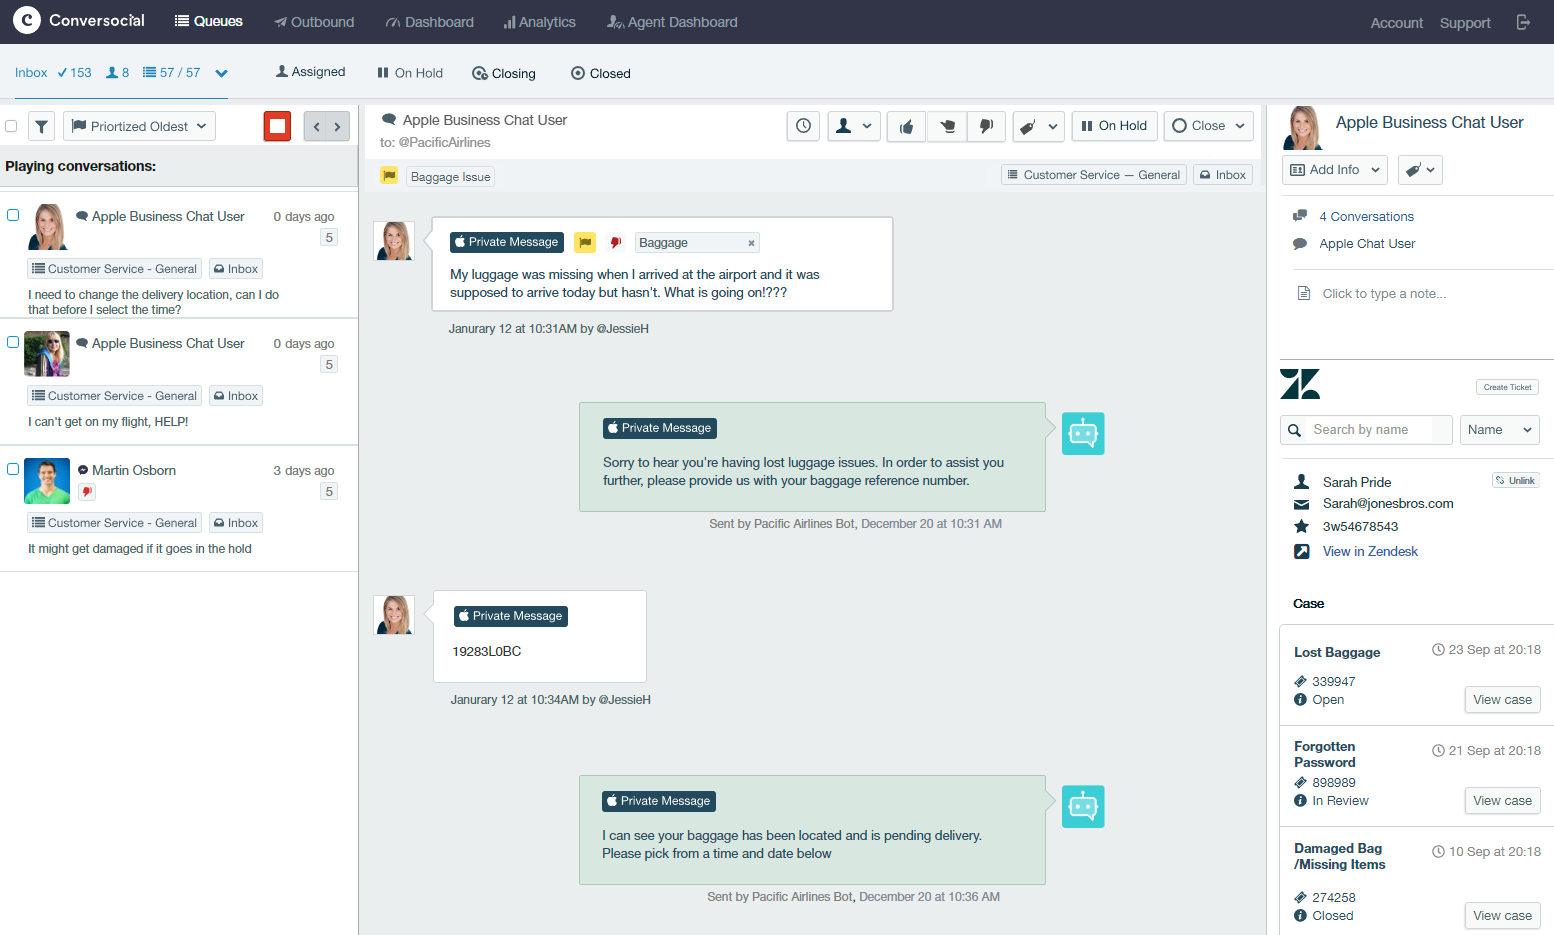Switch to On Hold tab

(410, 73)
